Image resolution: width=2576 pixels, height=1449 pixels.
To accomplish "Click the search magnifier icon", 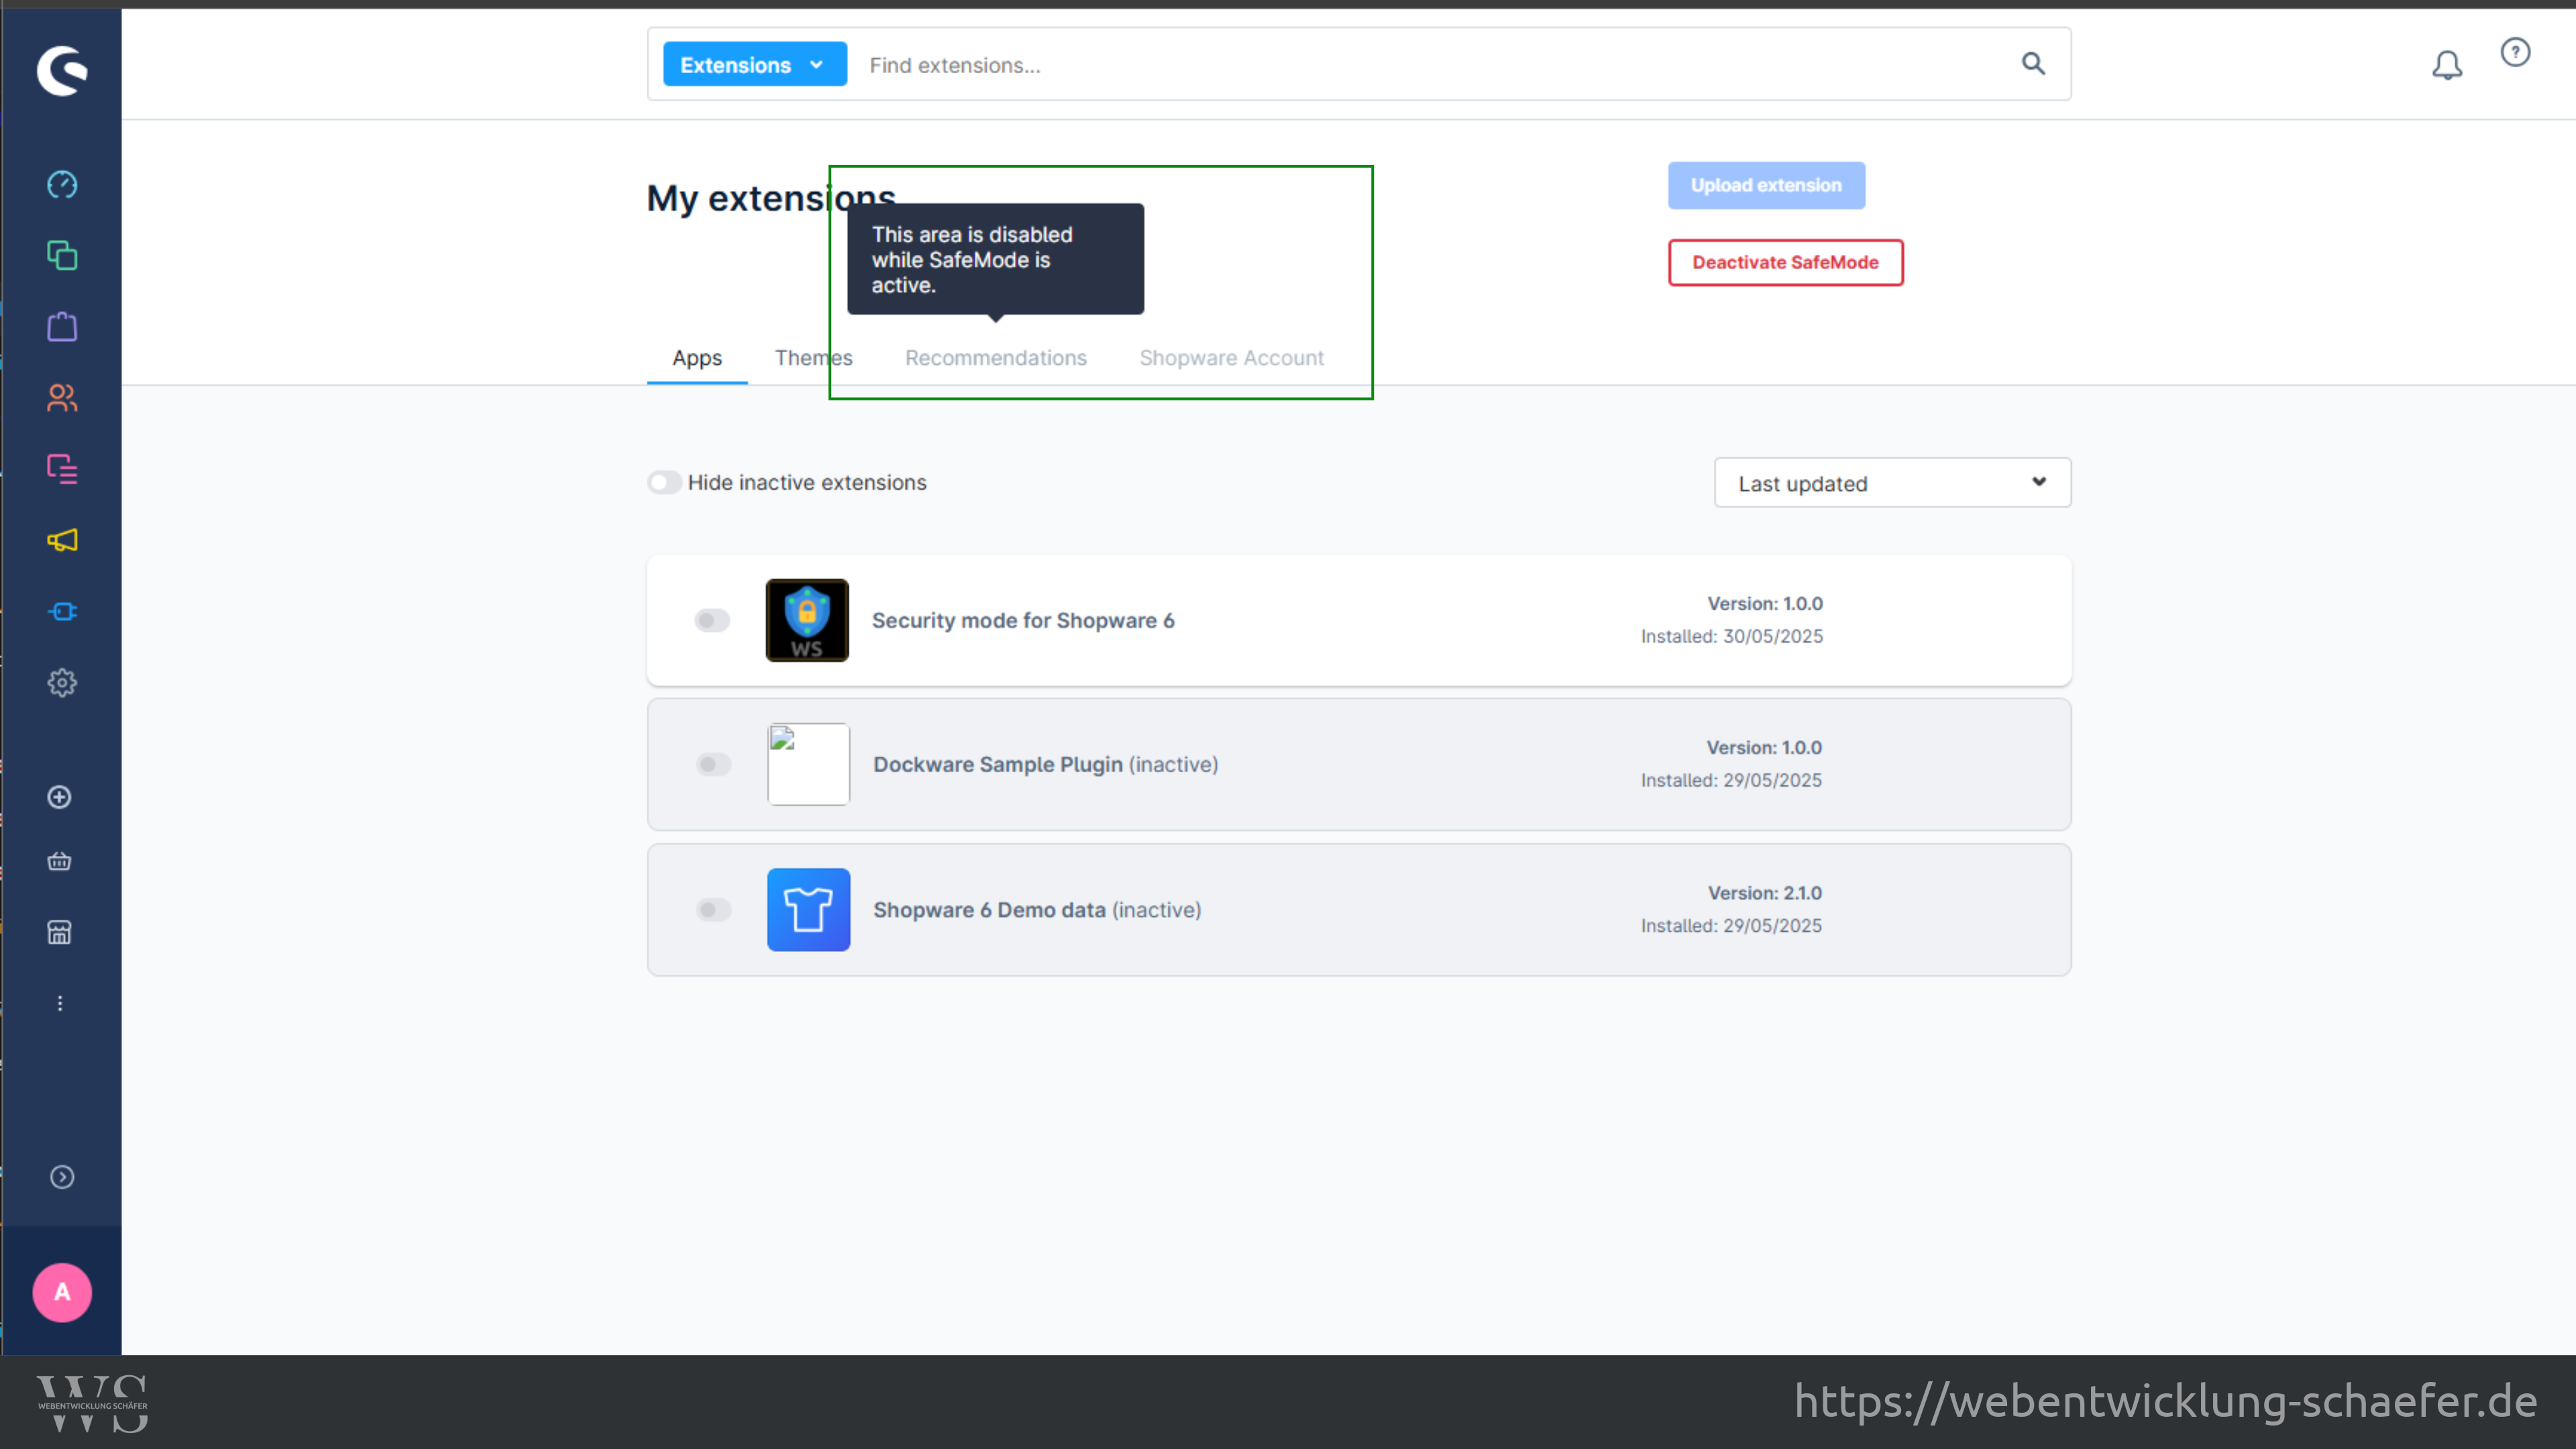I will [2033, 64].
